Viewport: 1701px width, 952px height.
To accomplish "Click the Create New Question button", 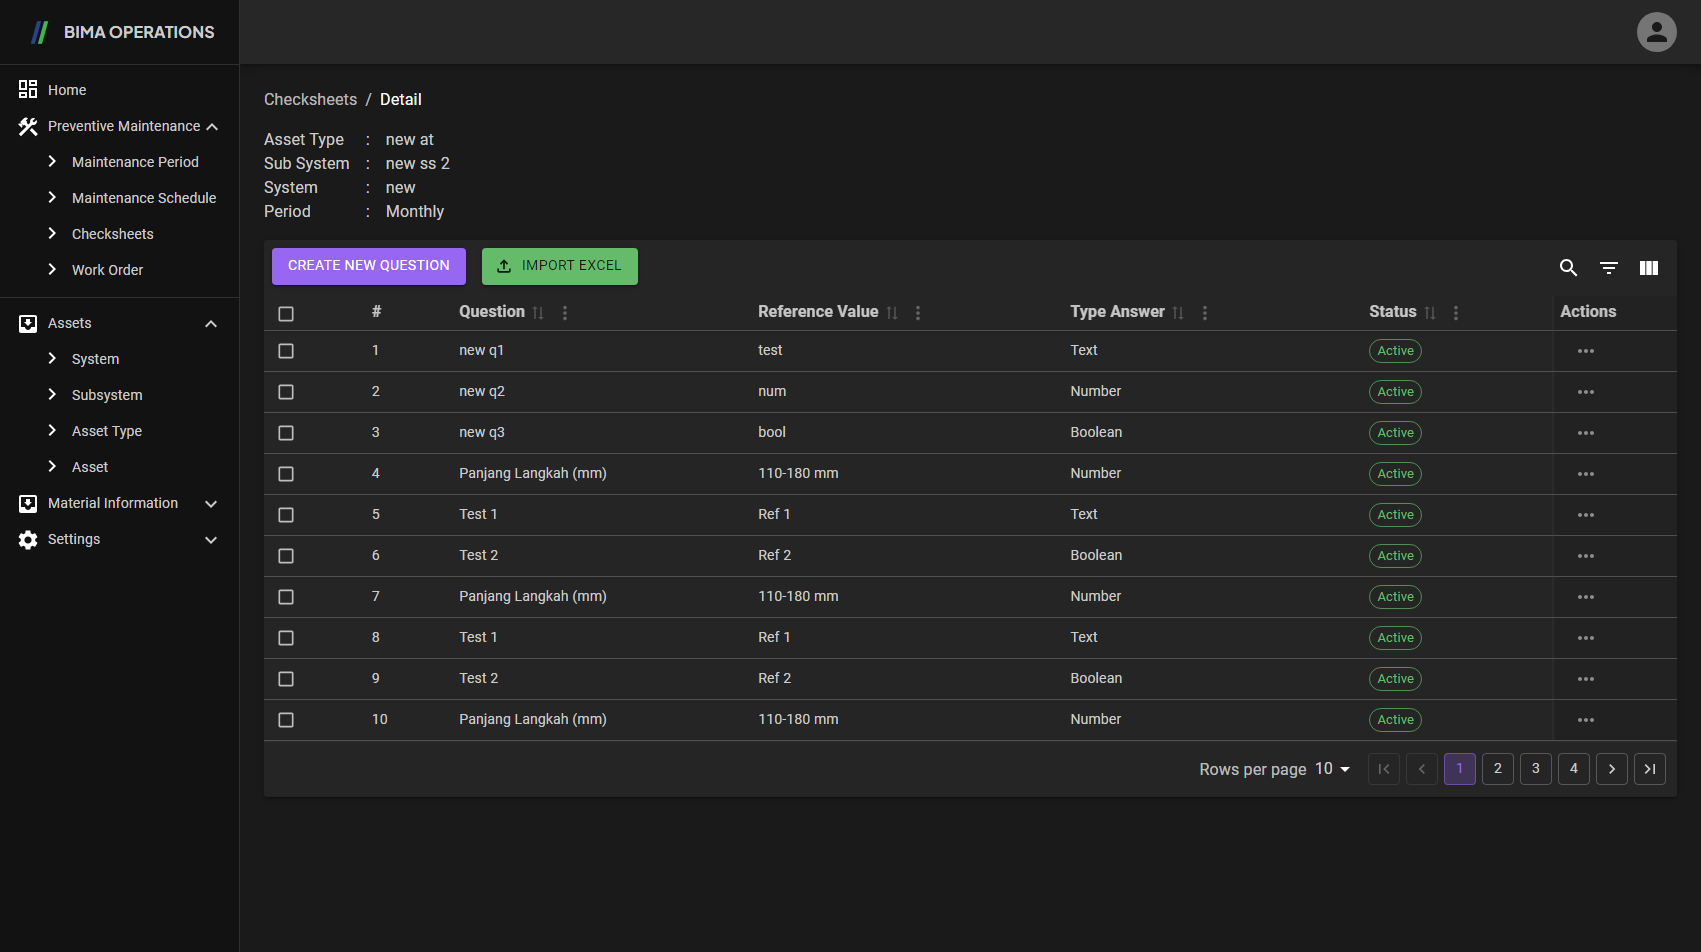I will tap(369, 266).
